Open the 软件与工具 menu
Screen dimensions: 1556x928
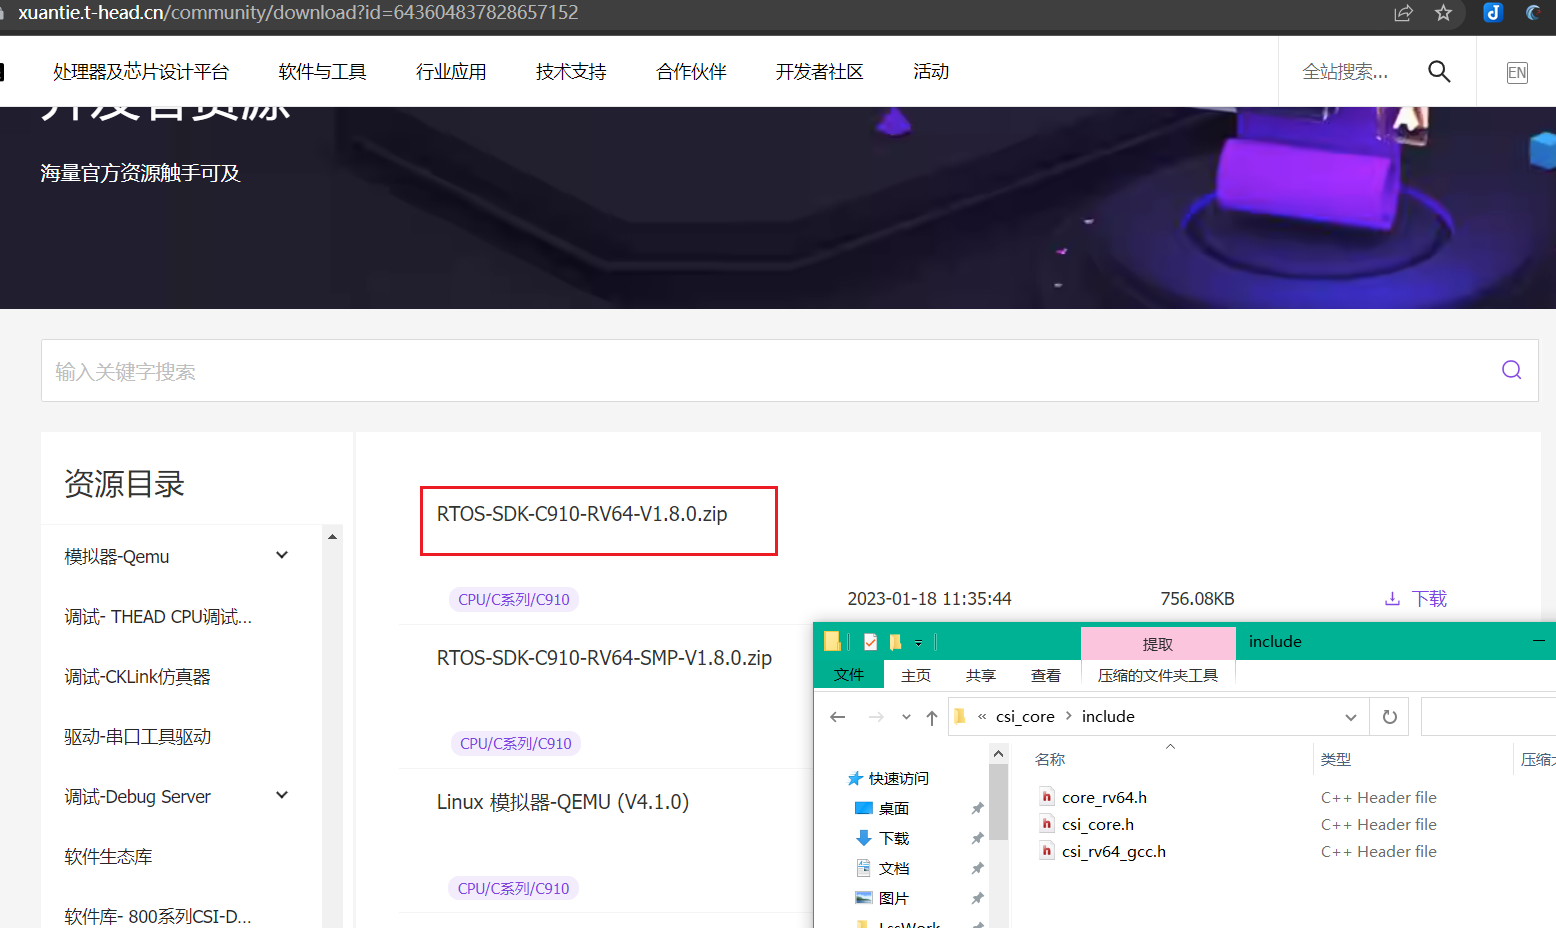[322, 72]
